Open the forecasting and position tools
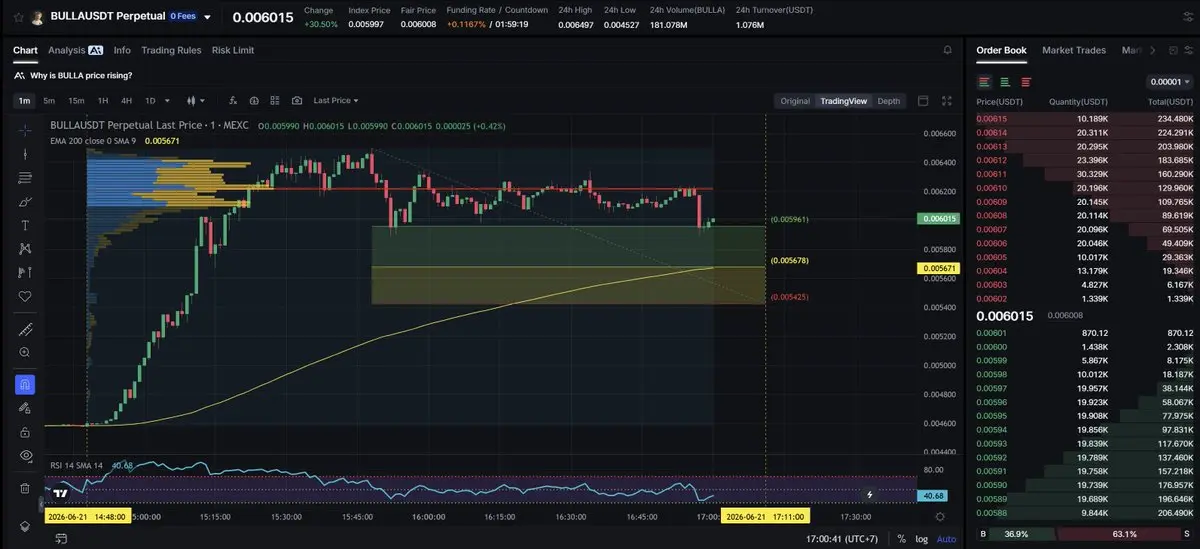 tap(25, 273)
